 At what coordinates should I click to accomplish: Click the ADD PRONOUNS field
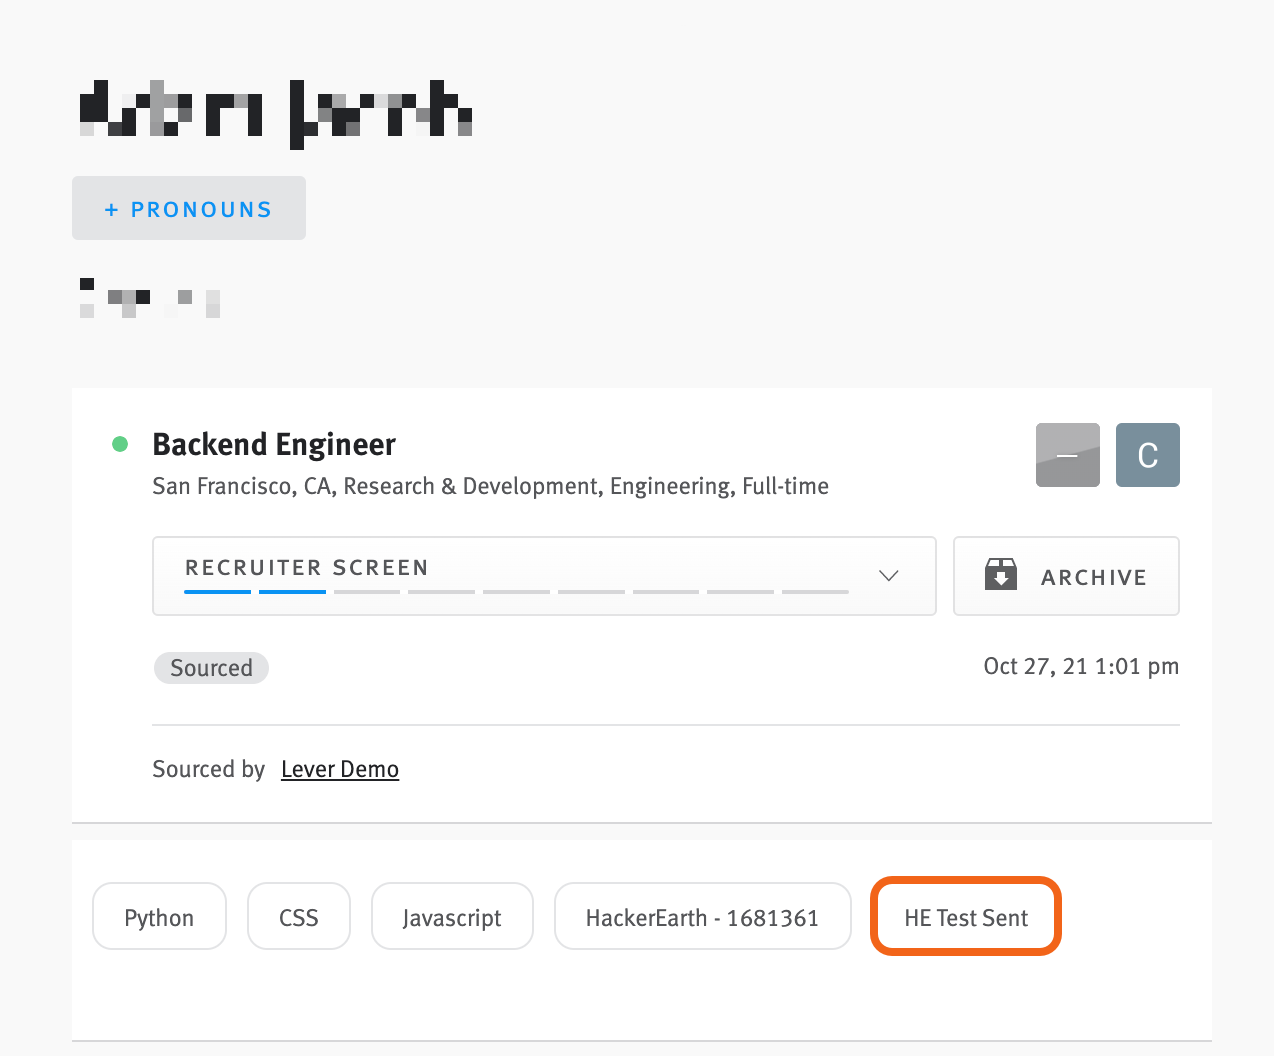click(x=189, y=208)
